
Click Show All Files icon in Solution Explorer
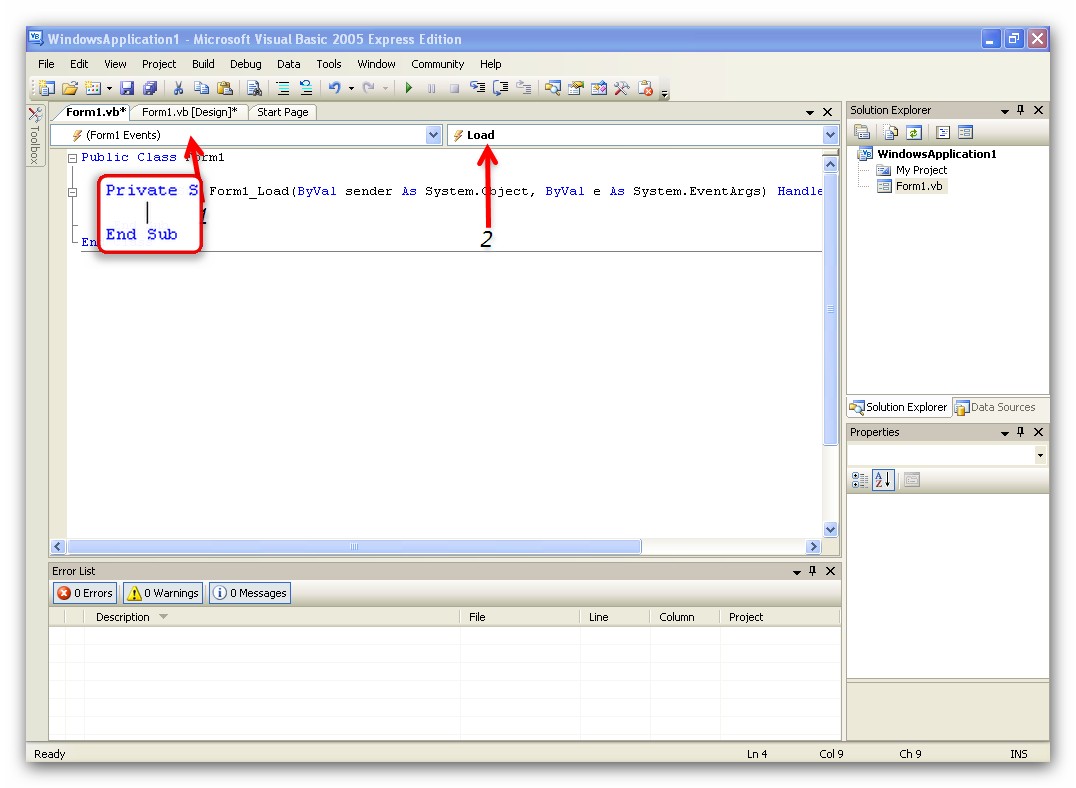(891, 132)
